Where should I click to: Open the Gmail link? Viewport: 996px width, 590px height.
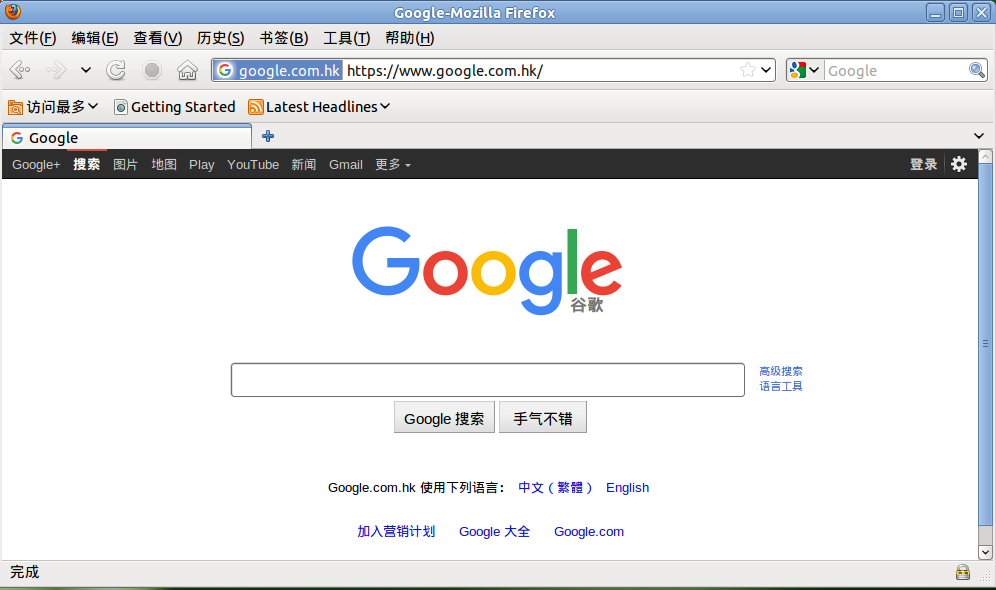(346, 164)
